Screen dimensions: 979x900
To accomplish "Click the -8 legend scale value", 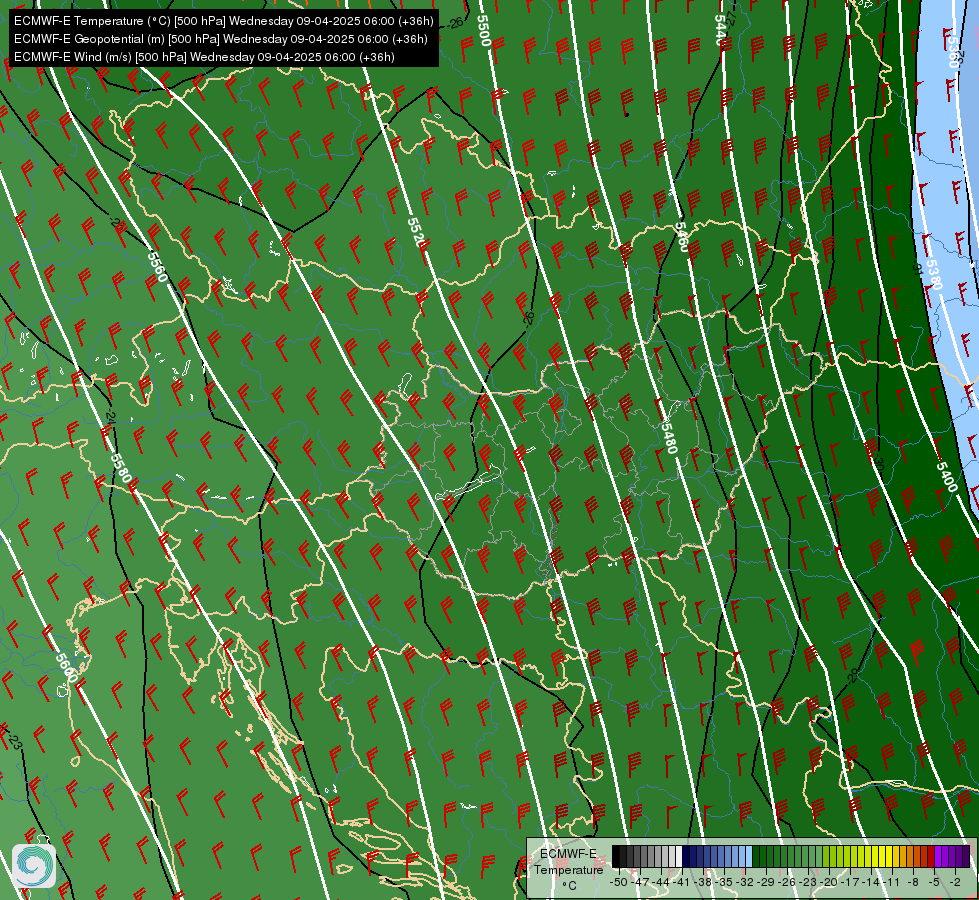I will click(x=913, y=882).
